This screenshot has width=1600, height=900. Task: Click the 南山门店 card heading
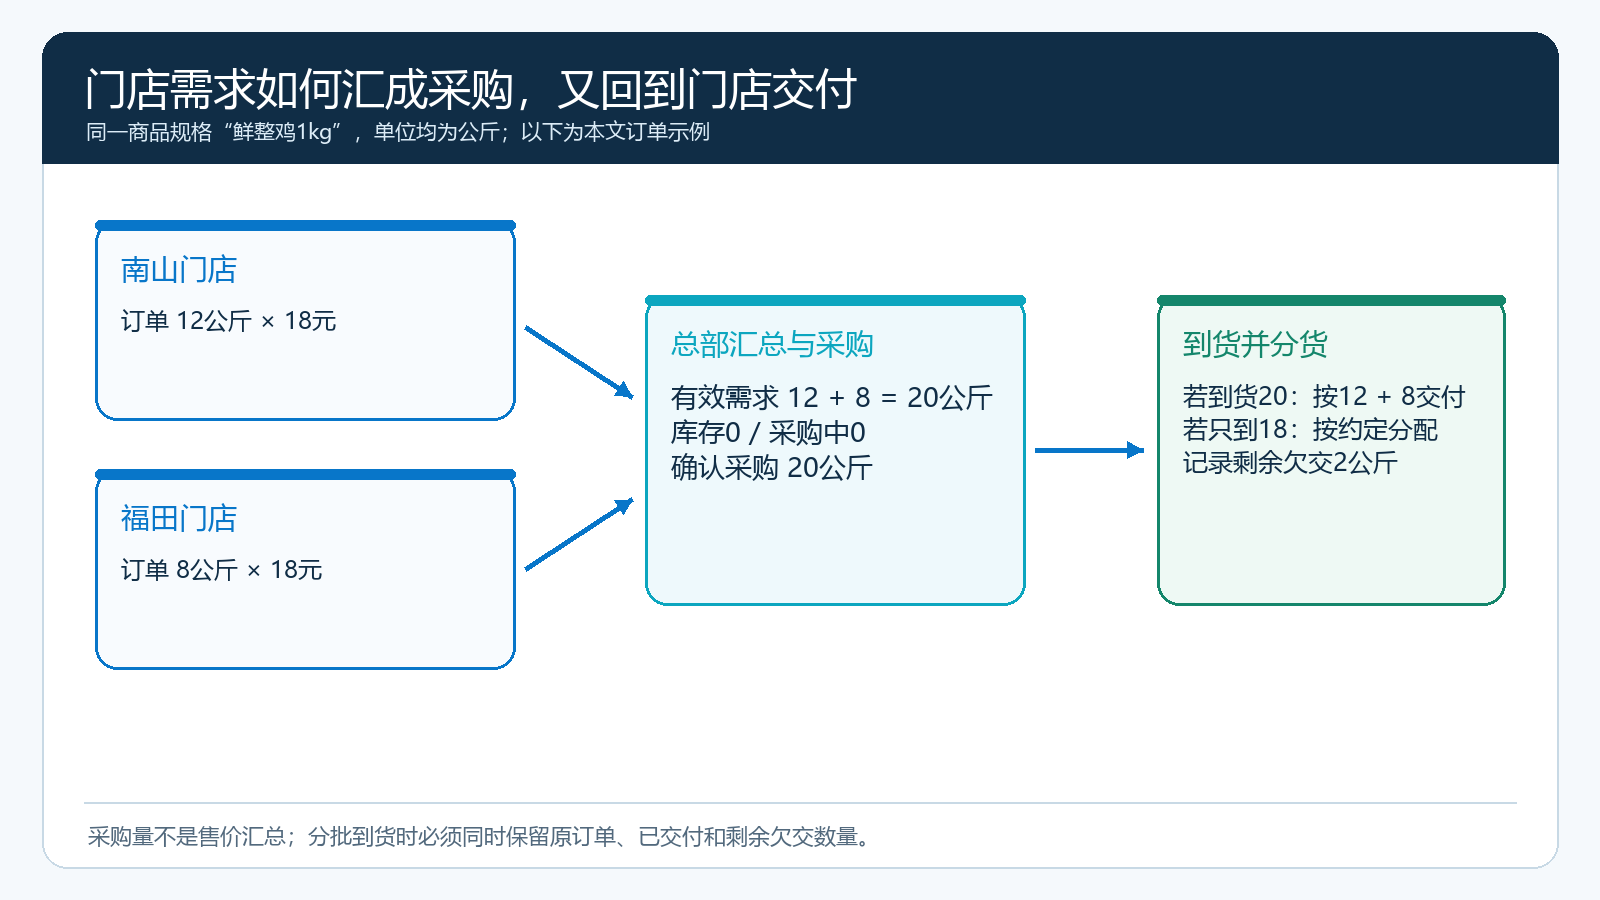pyautogui.click(x=179, y=270)
